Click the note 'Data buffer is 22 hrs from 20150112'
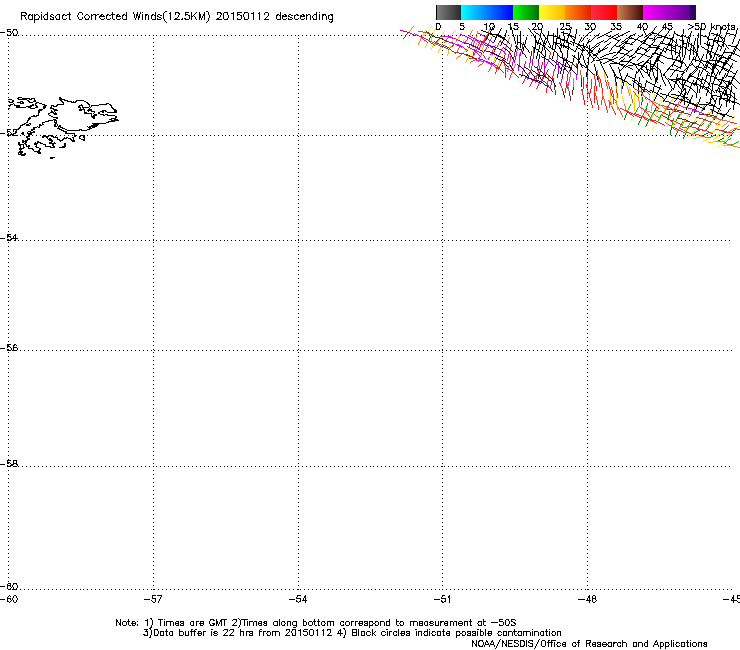 tap(243, 633)
